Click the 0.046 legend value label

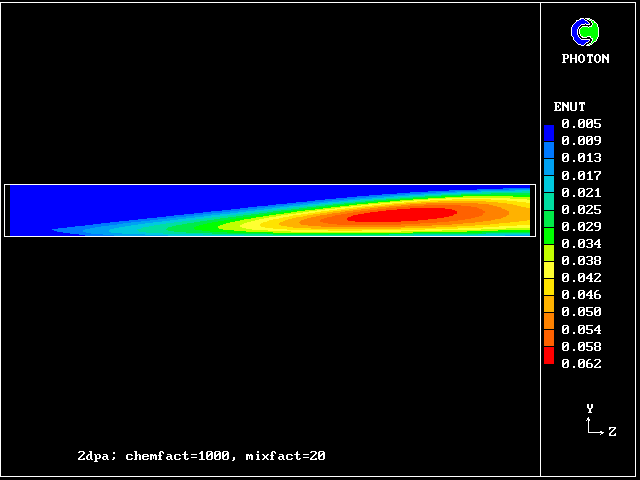581,295
